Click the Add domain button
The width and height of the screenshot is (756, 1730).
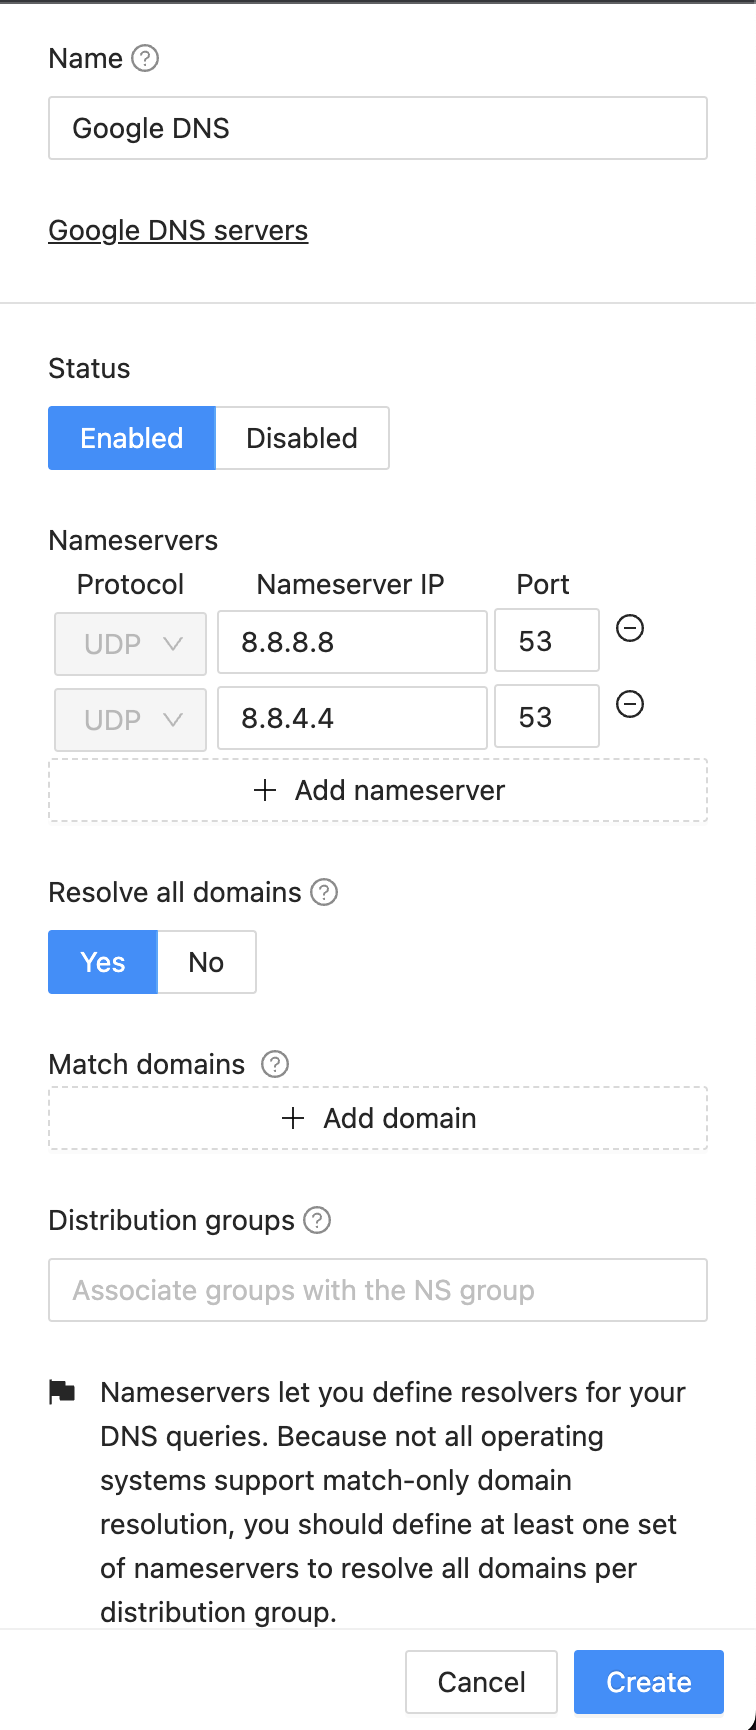(377, 1118)
